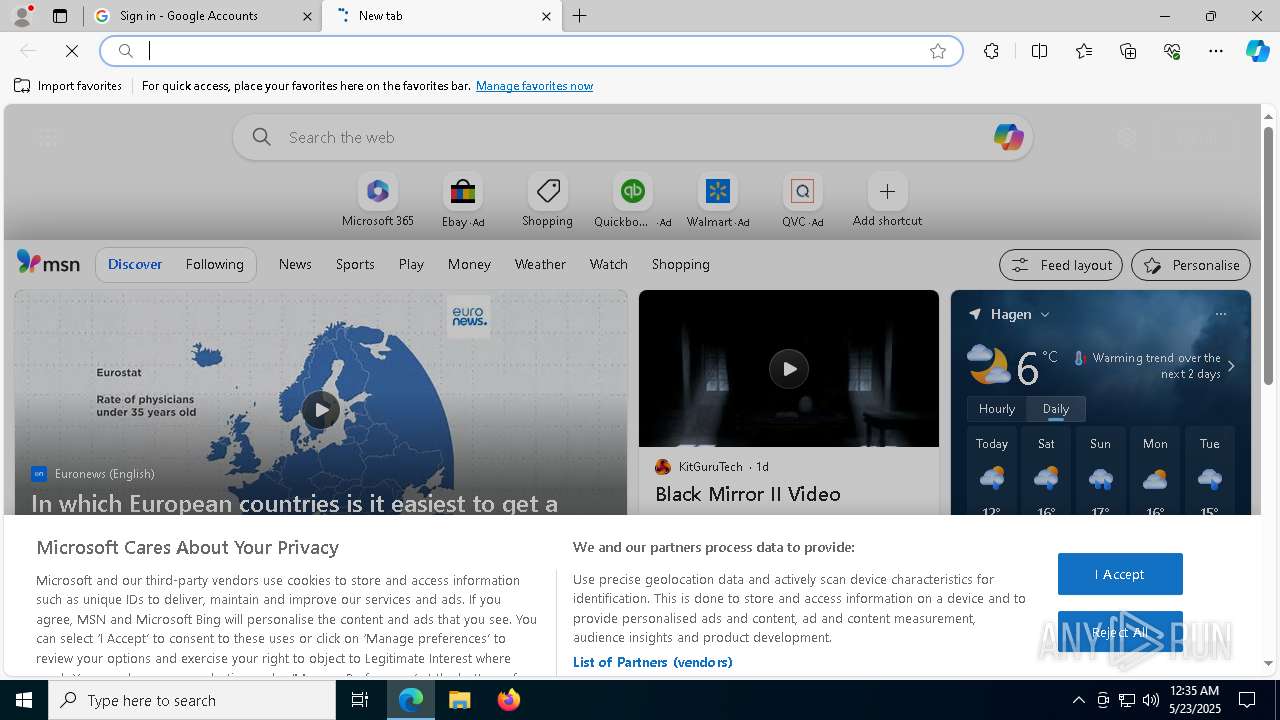Open the Collections icon
The image size is (1280, 720).
tap(1128, 51)
